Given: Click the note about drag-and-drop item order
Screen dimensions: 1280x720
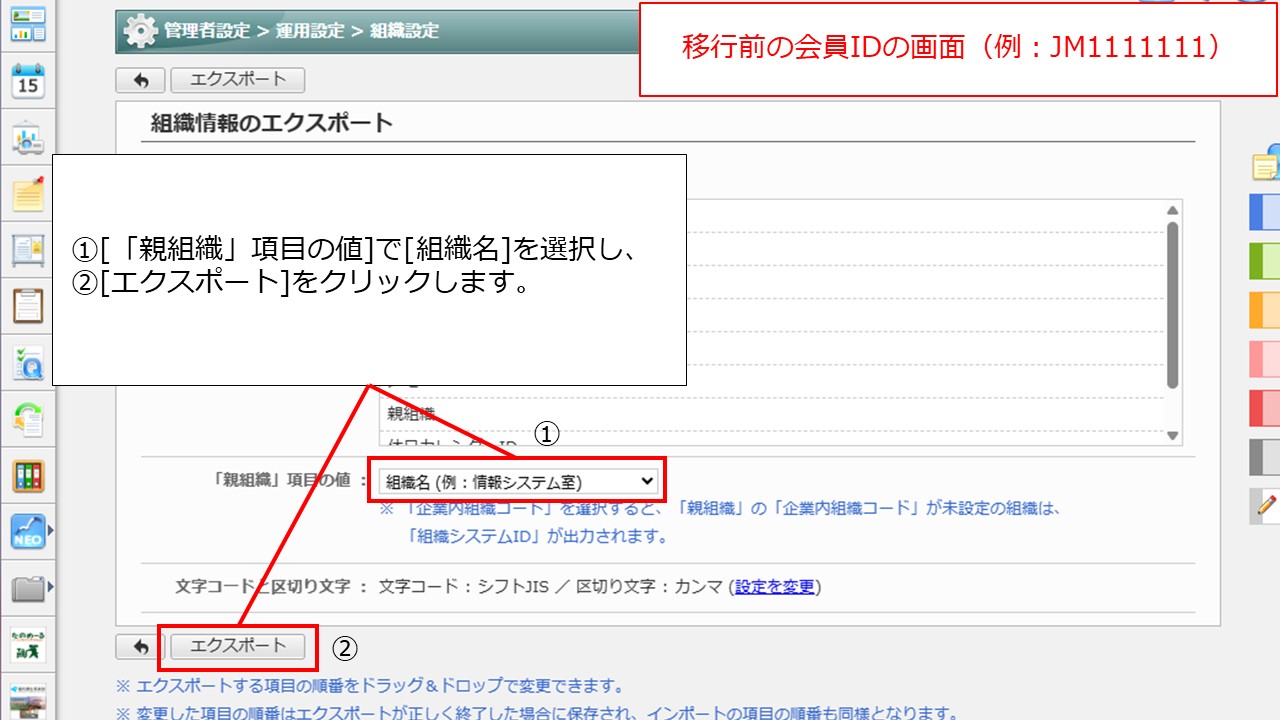Looking at the screenshot, I should pyautogui.click(x=370, y=687).
